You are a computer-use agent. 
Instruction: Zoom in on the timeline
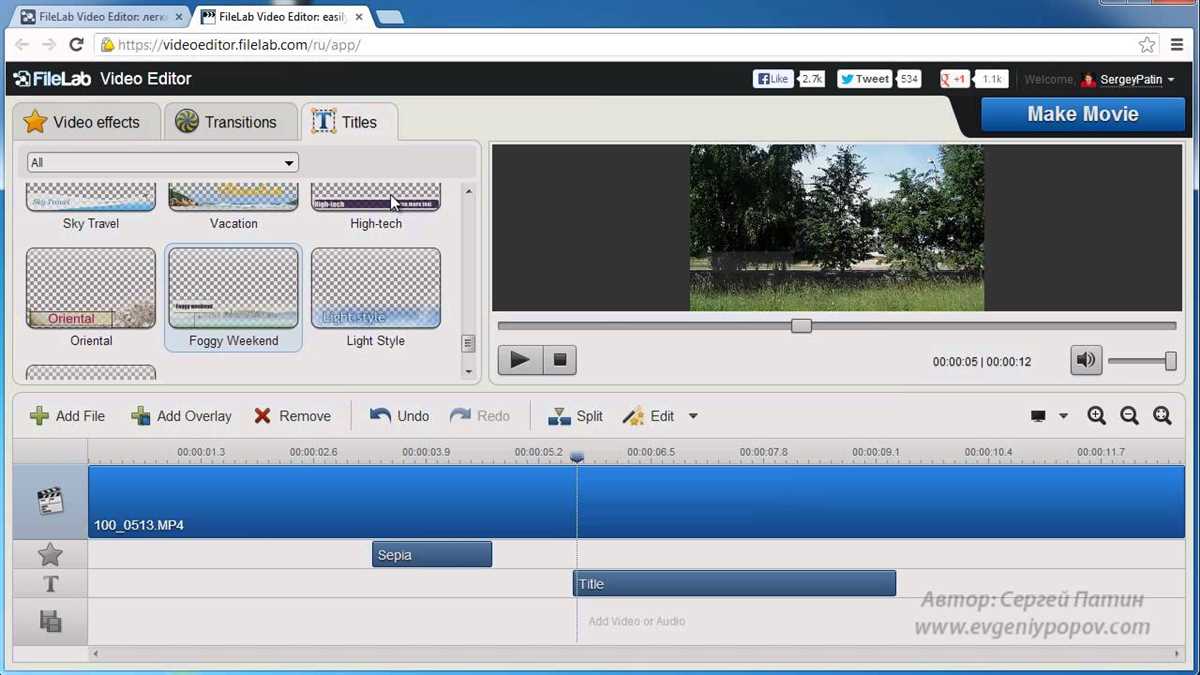pyautogui.click(x=1097, y=416)
